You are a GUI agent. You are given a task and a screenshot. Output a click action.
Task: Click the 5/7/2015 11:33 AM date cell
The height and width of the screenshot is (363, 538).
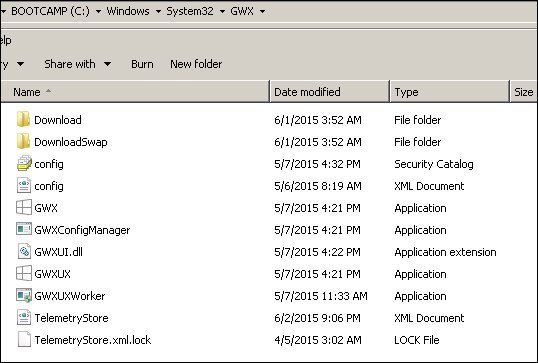(x=321, y=296)
